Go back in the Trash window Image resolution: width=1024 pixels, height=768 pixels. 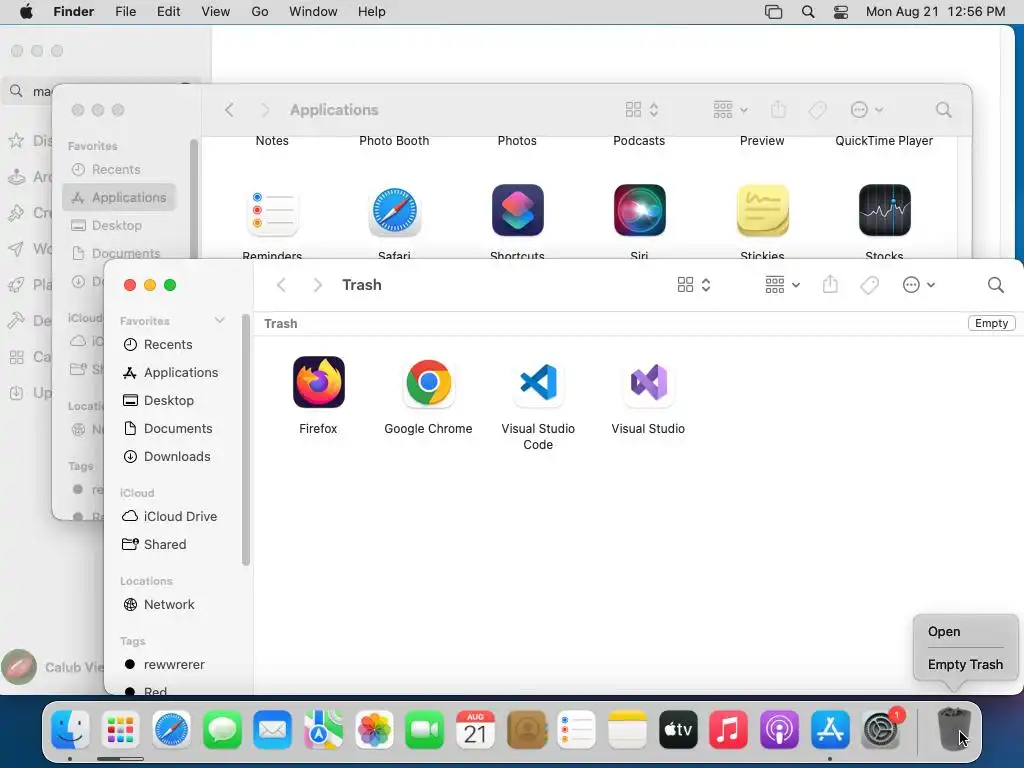pos(281,285)
